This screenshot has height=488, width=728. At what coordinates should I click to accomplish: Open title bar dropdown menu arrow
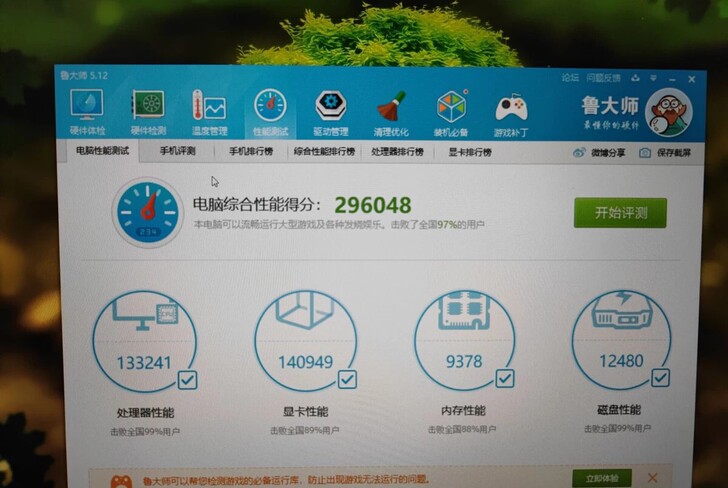653,78
